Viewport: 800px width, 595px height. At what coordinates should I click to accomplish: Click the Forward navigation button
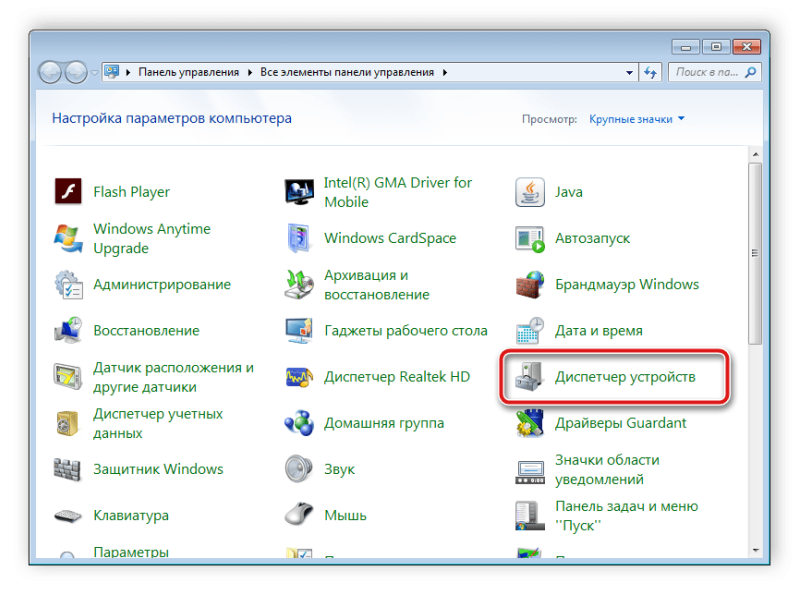click(76, 72)
